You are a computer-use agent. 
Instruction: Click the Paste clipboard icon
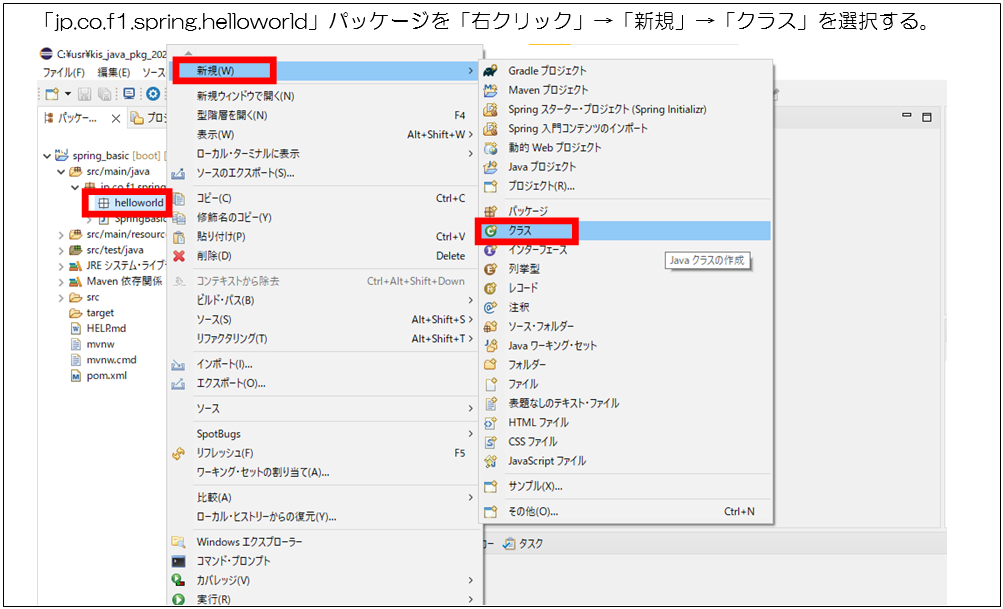coord(179,237)
